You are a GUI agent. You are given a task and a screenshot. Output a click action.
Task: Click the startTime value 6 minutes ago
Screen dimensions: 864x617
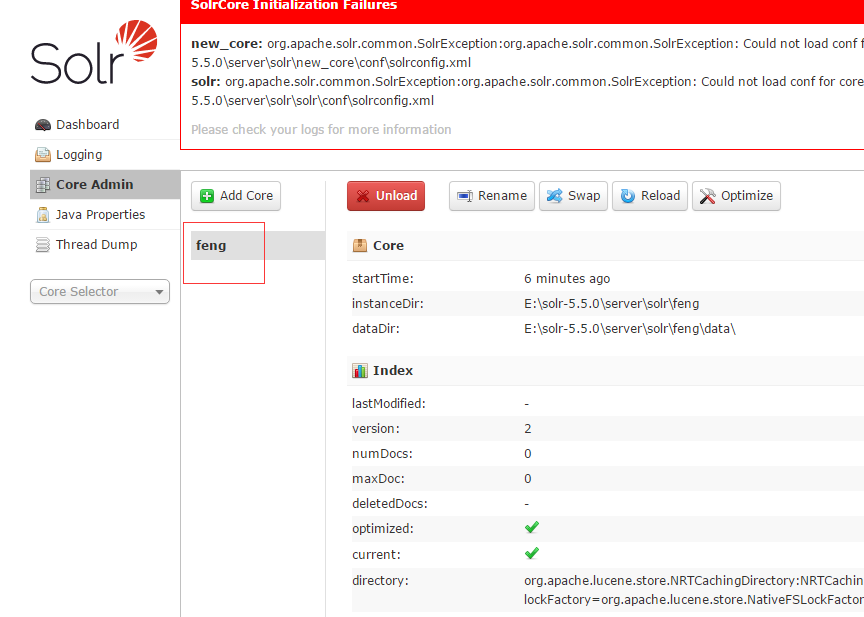[567, 279]
